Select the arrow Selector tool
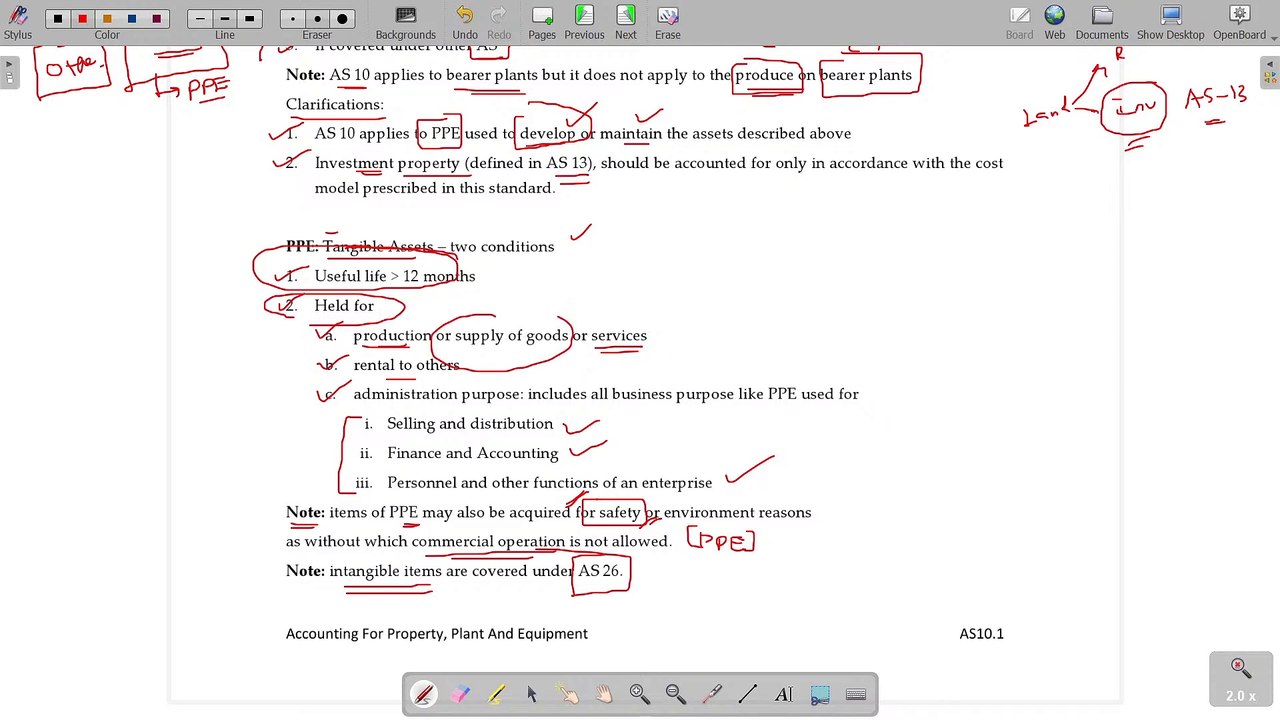The width and height of the screenshot is (1280, 720). pos(532,694)
